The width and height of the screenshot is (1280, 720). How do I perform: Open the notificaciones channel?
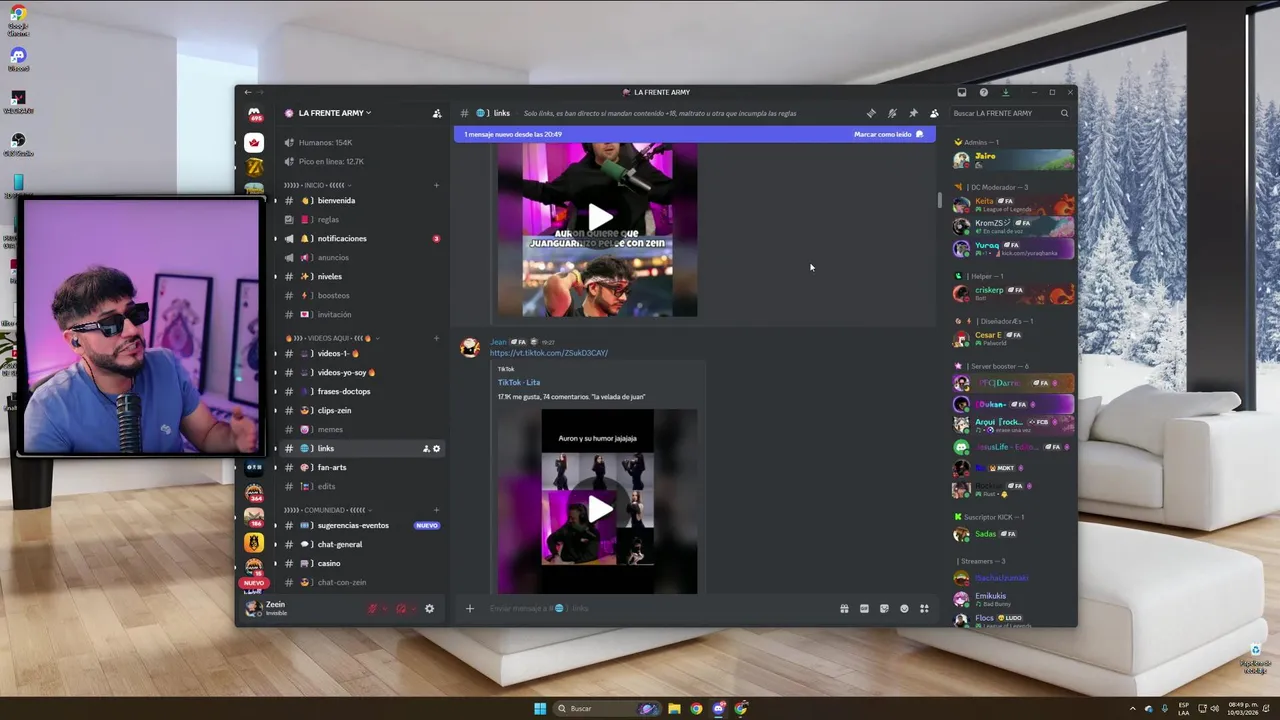point(362,239)
